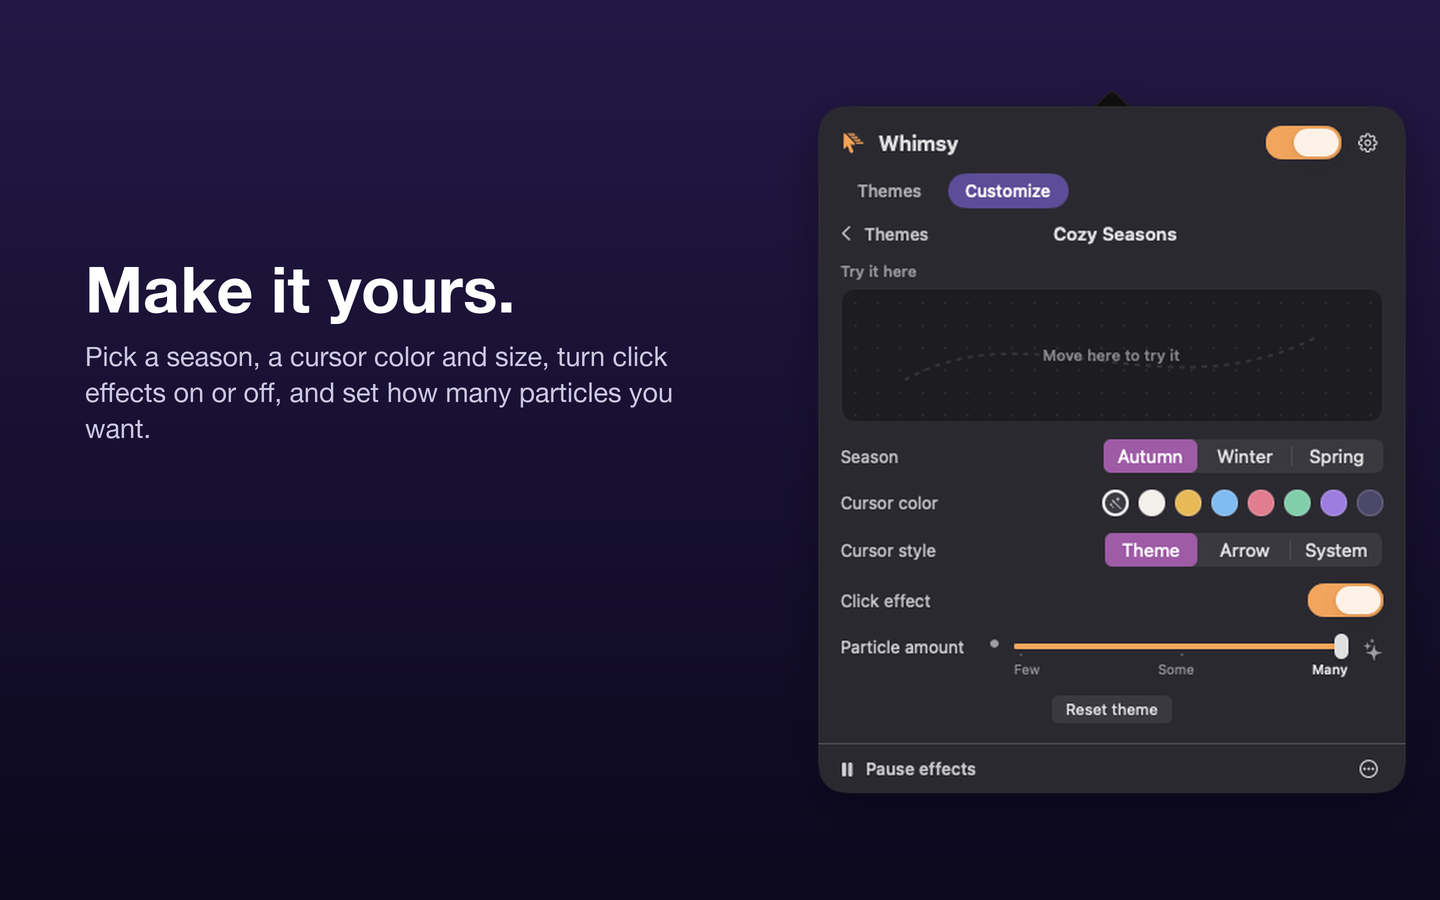Click the Whimsy app title

point(918,143)
